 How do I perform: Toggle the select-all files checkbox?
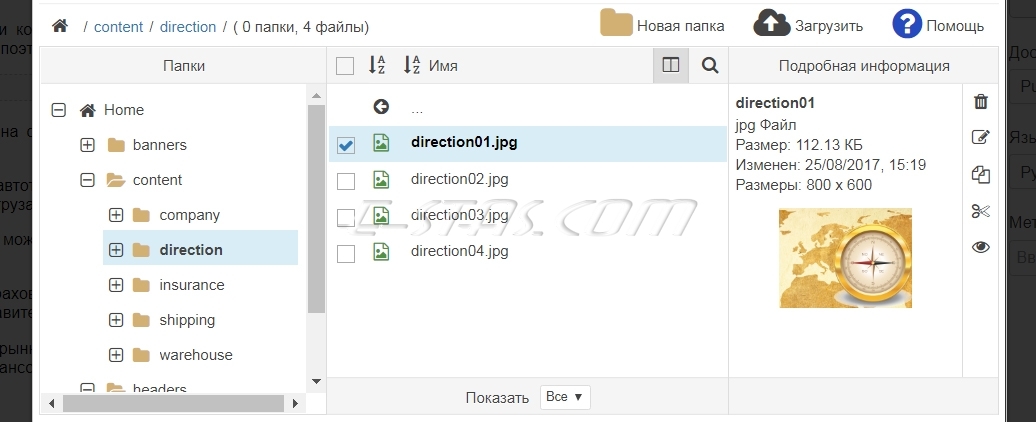pos(345,66)
